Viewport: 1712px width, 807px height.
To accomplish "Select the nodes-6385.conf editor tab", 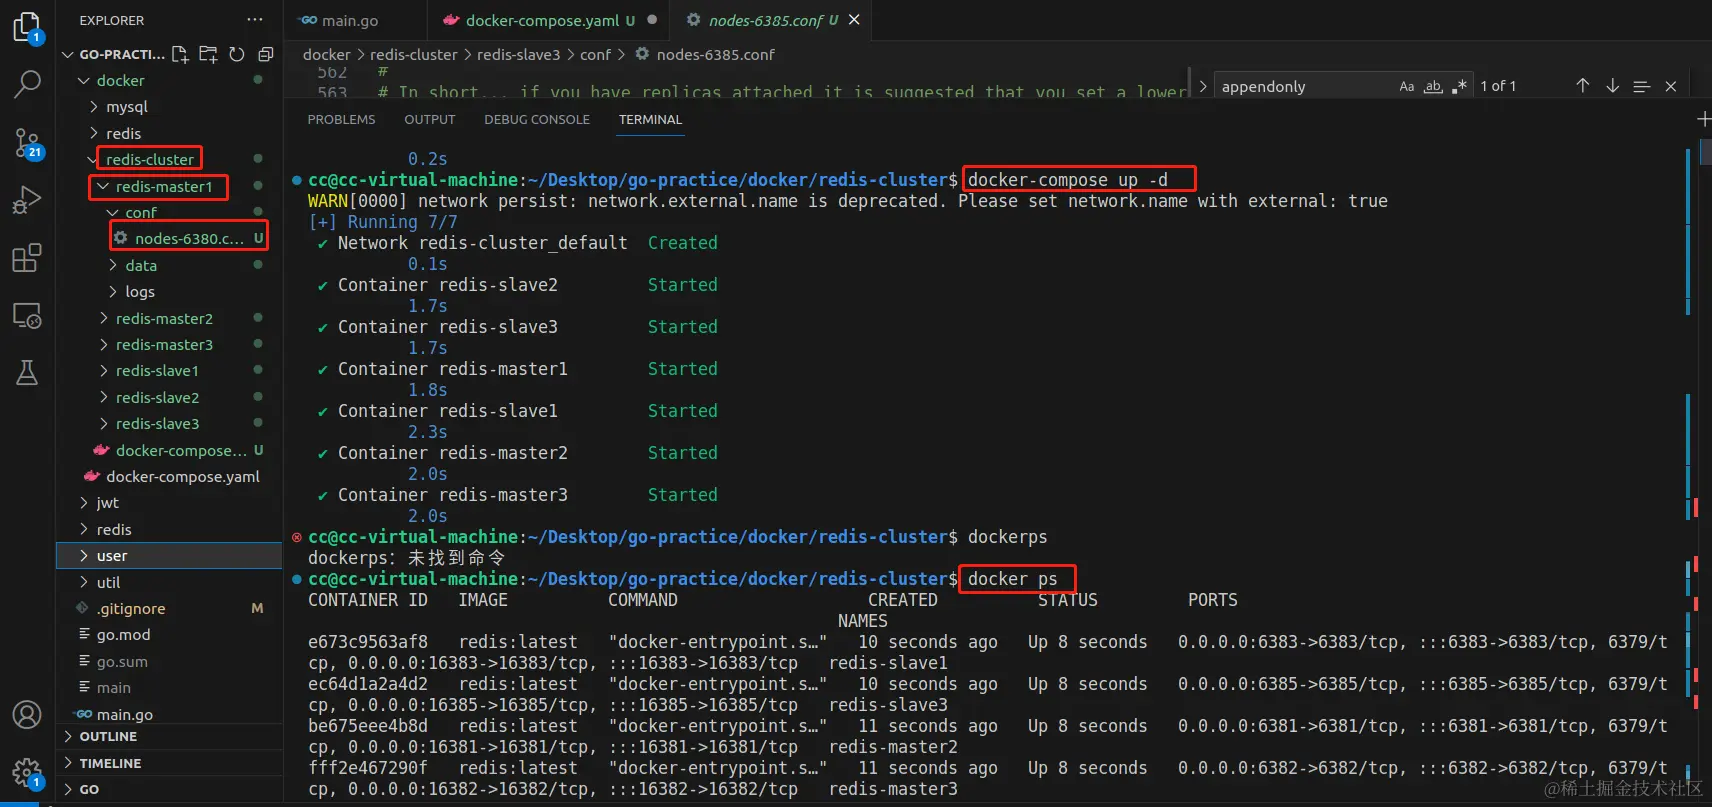I will [x=770, y=20].
